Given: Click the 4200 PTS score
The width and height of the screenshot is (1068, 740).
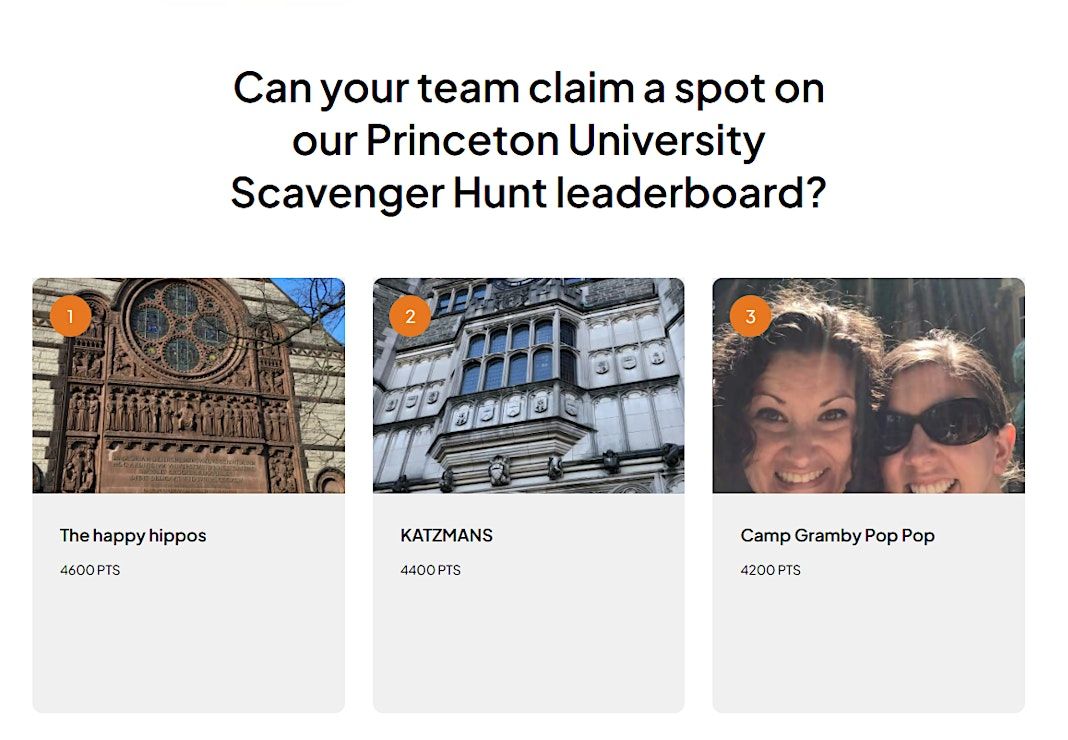Looking at the screenshot, I should click(770, 570).
